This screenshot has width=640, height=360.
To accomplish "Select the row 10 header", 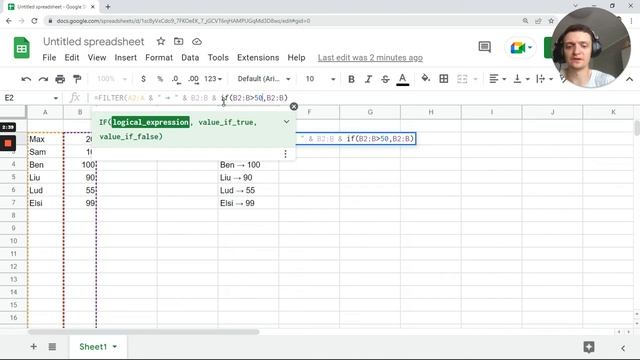I will tap(13, 241).
